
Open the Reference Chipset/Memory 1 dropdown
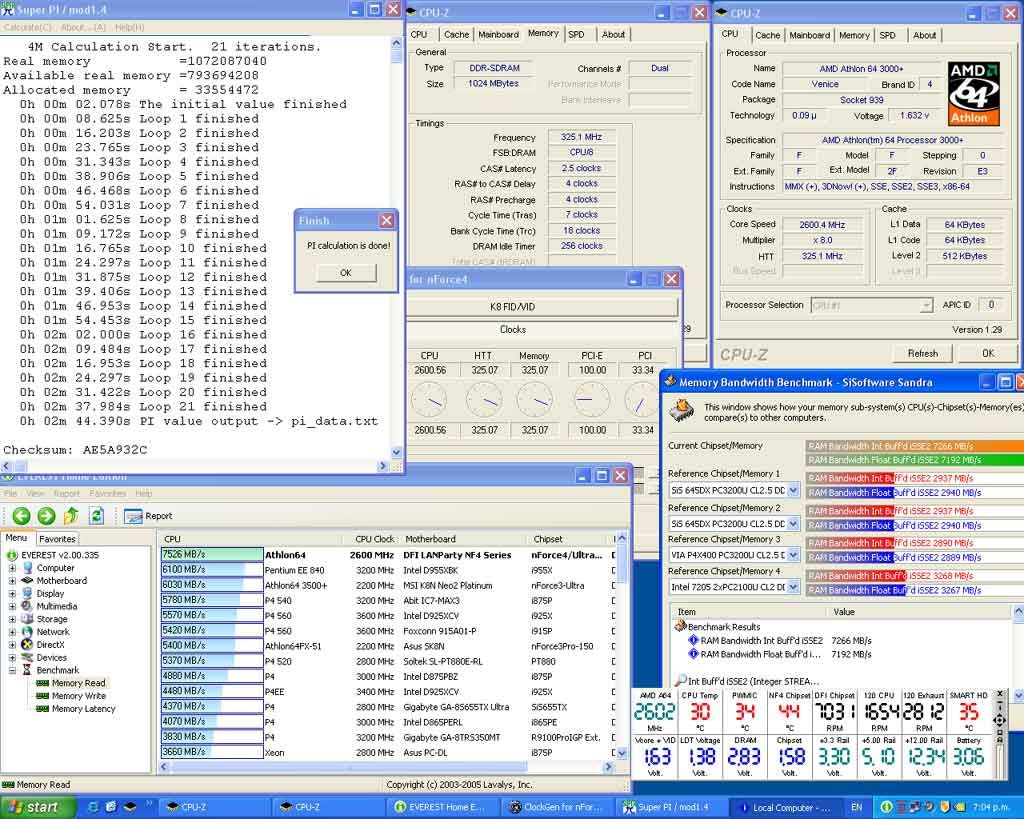(x=793, y=491)
